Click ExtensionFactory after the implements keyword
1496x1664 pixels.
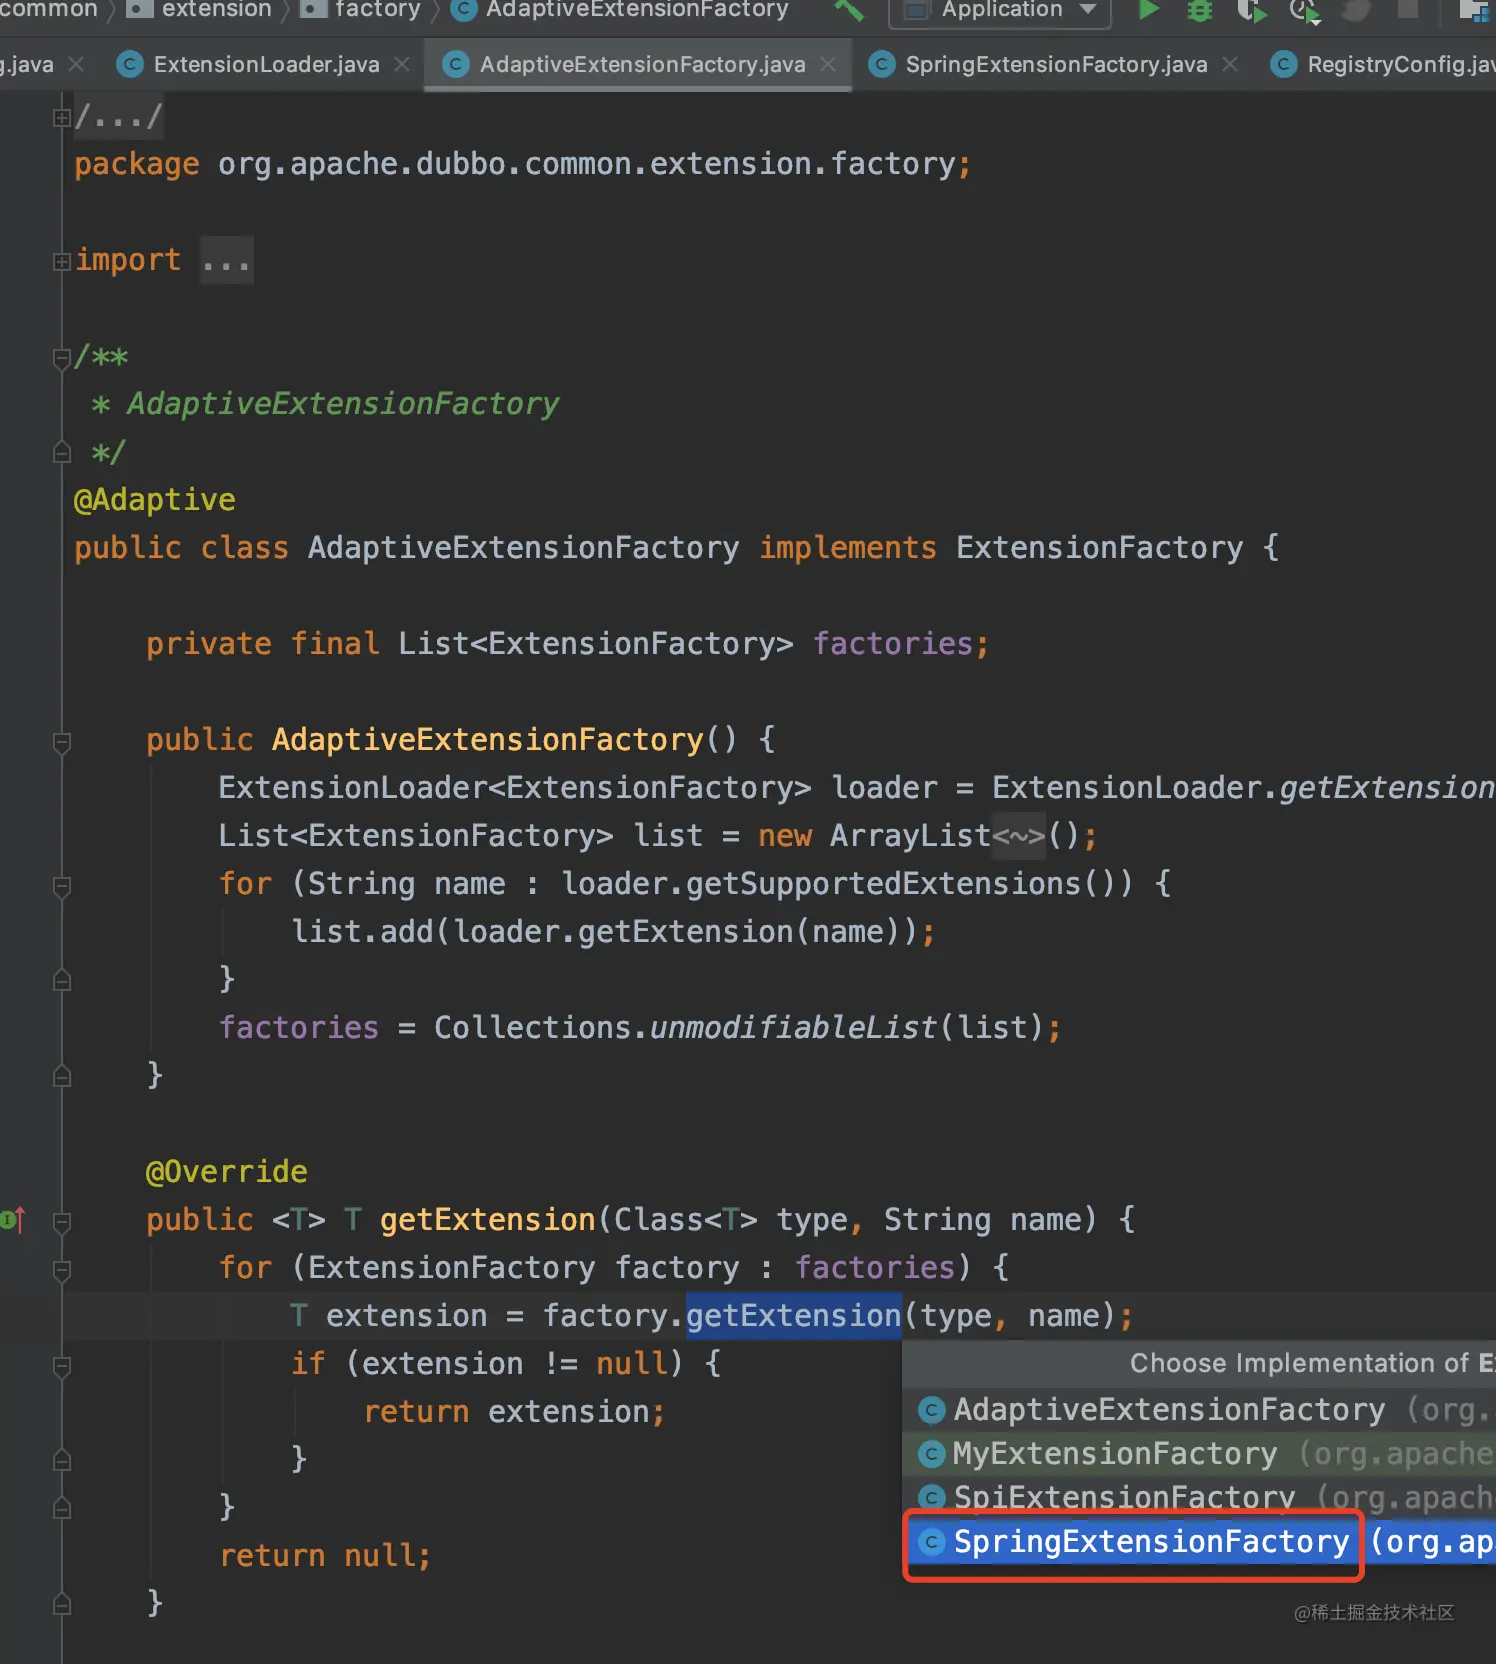(1100, 548)
